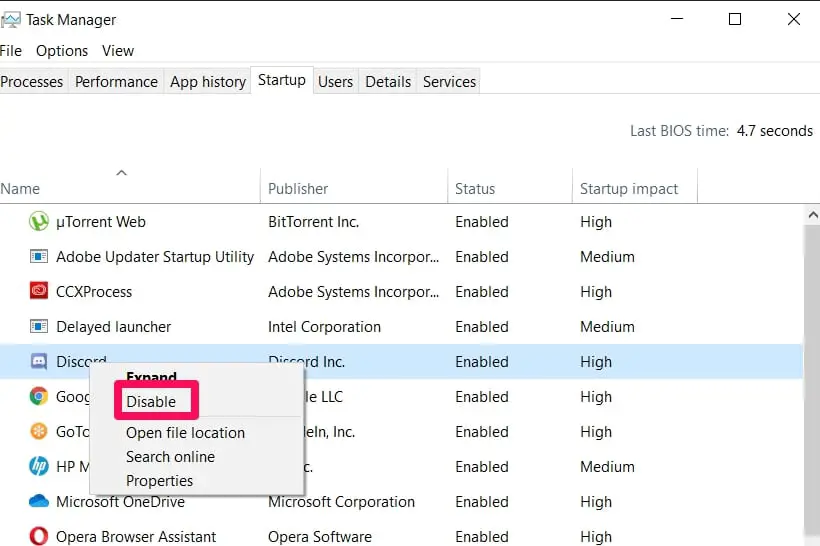Screen dimensions: 820x546
Task: Select the Delayed launcher name text
Action: coord(113,327)
